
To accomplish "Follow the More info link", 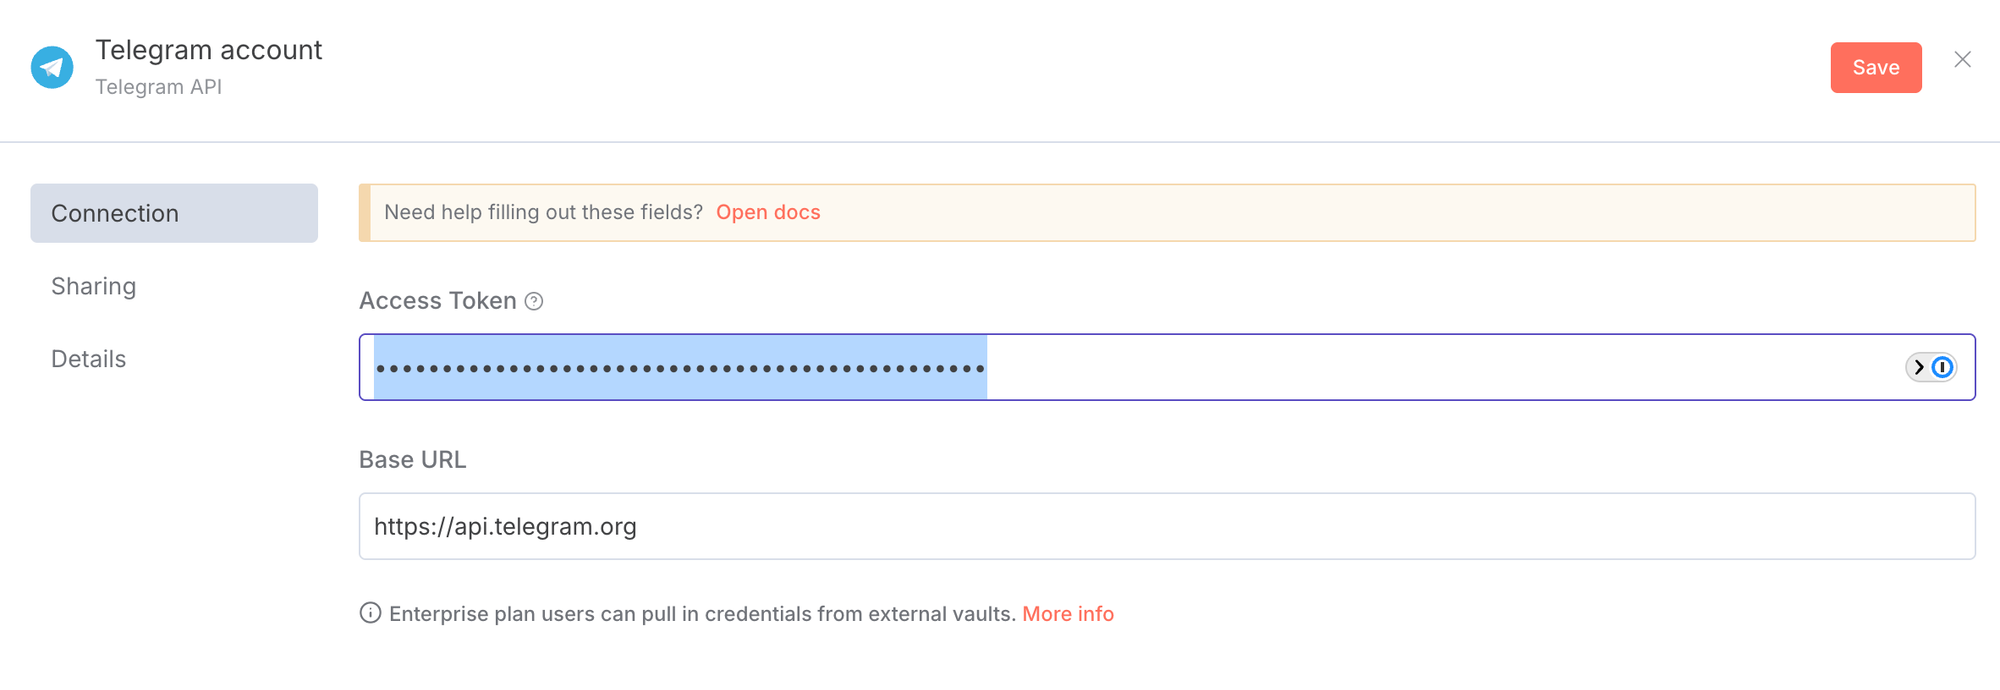I will click(x=1067, y=614).
